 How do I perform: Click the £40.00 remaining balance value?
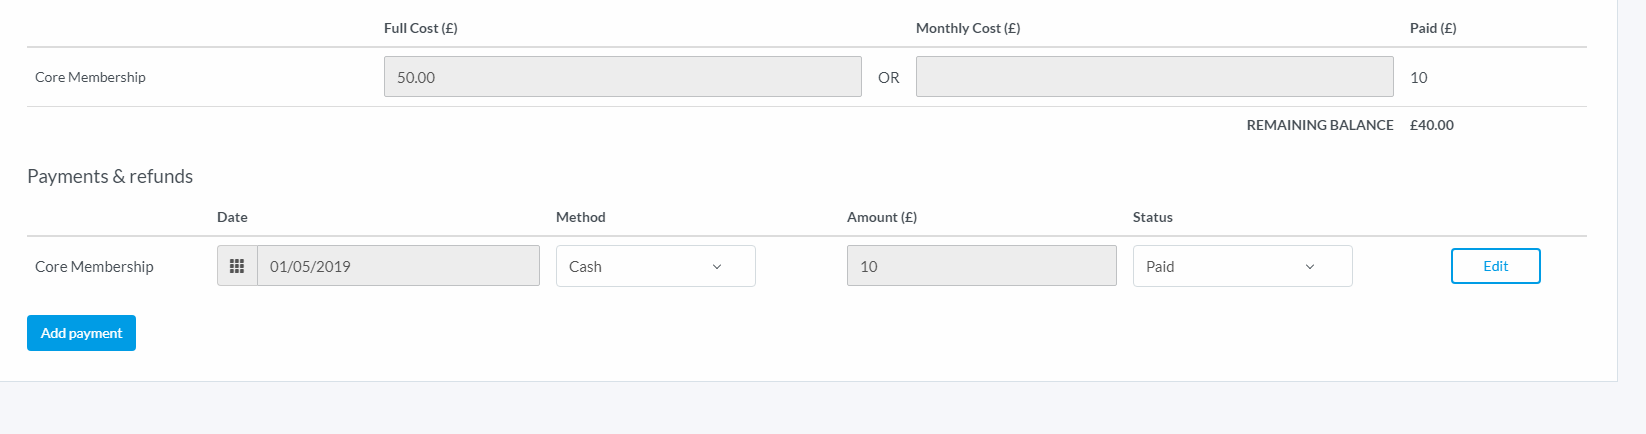[1432, 125]
